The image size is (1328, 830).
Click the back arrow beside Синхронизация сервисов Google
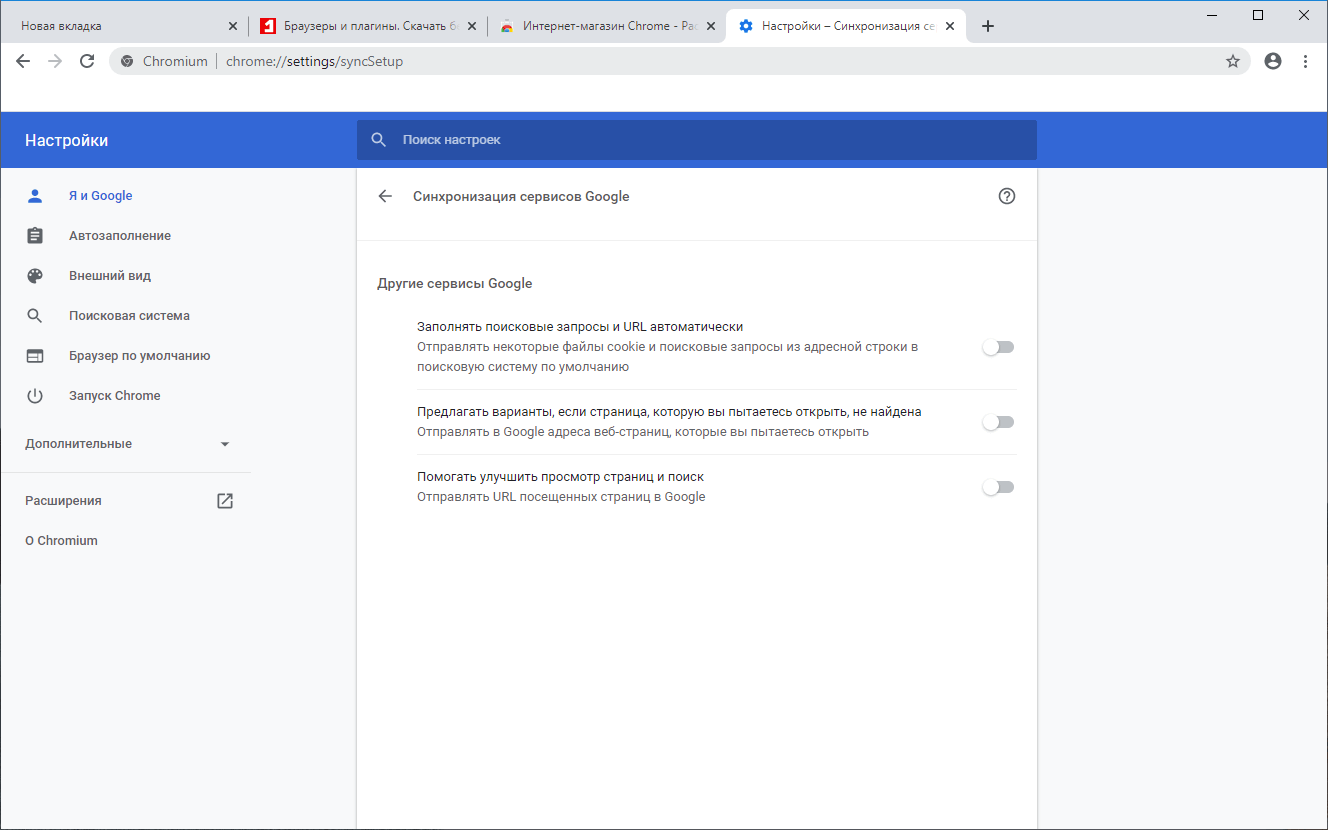[x=385, y=196]
